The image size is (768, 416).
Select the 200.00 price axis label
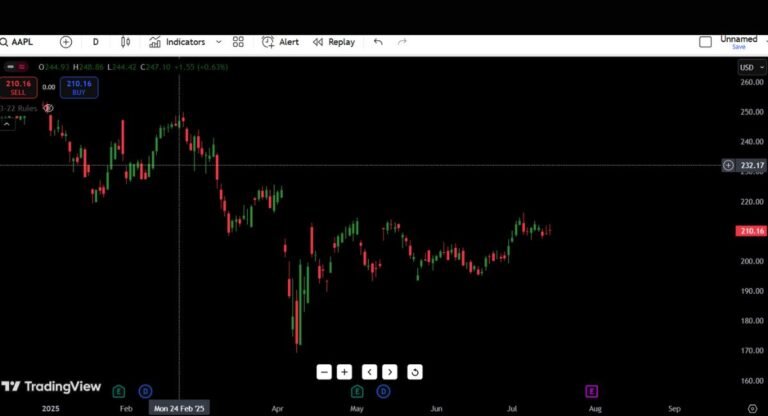point(752,262)
